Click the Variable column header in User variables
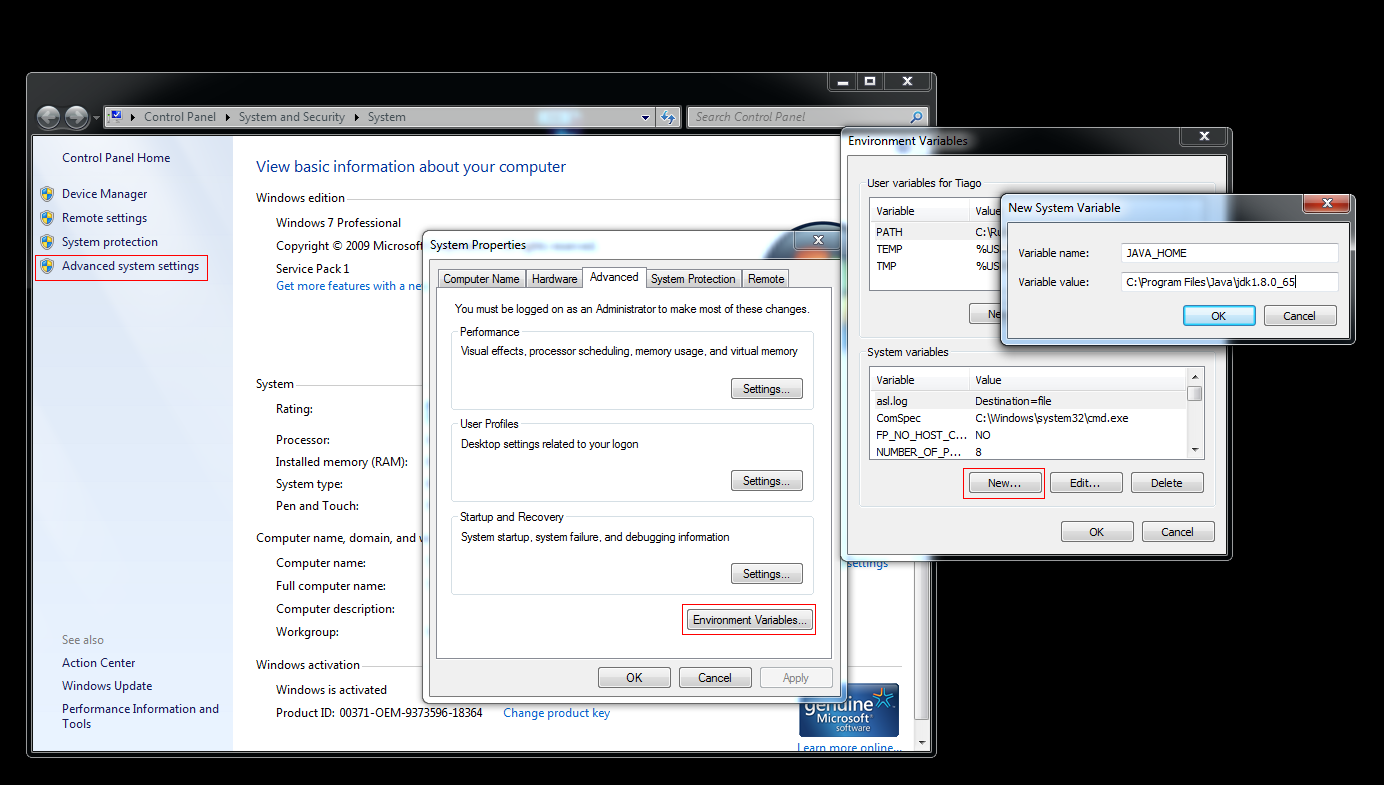Image resolution: width=1384 pixels, height=785 pixels. (920, 211)
